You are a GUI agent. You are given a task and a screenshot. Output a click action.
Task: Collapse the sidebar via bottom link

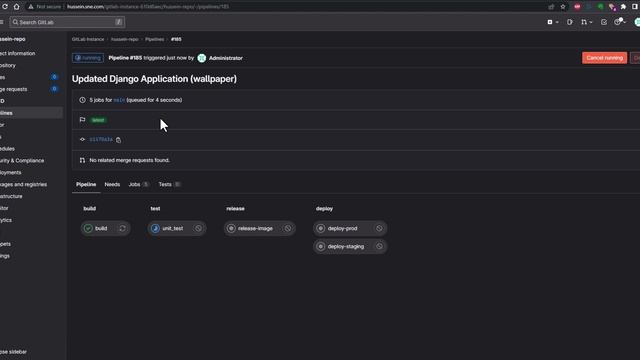coord(13,351)
